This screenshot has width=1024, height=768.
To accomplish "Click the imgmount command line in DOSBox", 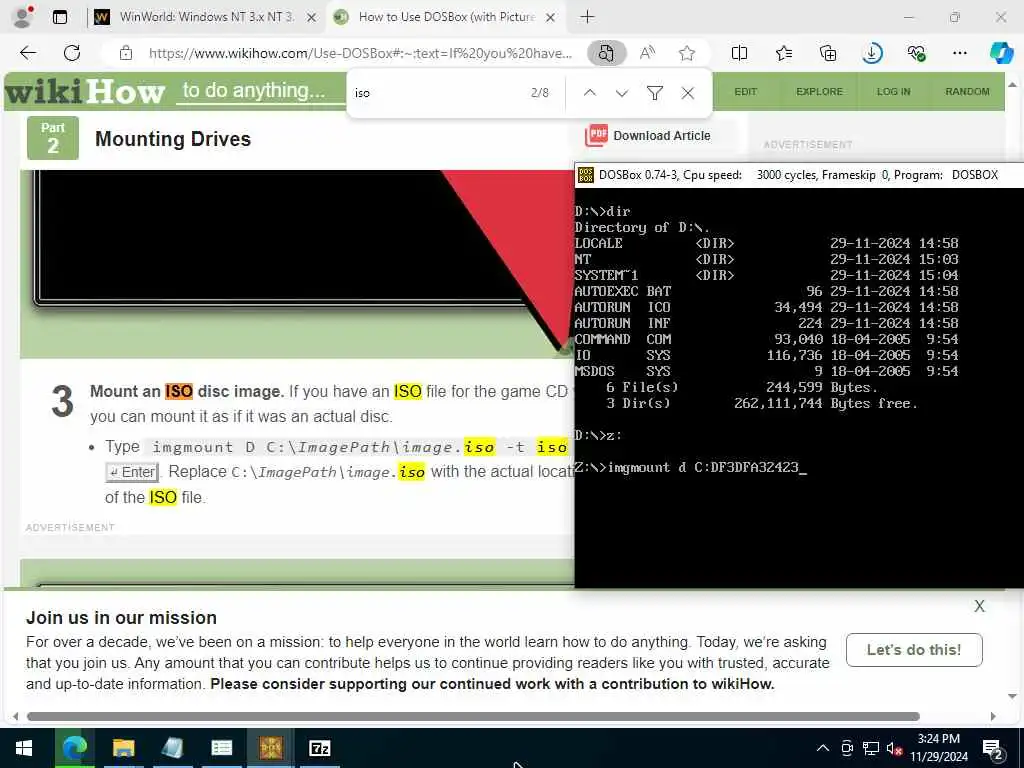I will [691, 468].
